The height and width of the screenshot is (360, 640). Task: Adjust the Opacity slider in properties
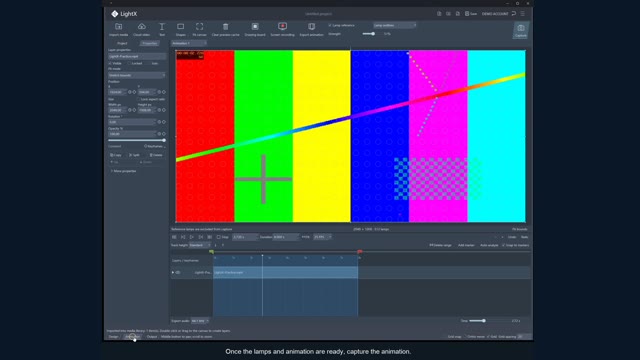[137, 140]
